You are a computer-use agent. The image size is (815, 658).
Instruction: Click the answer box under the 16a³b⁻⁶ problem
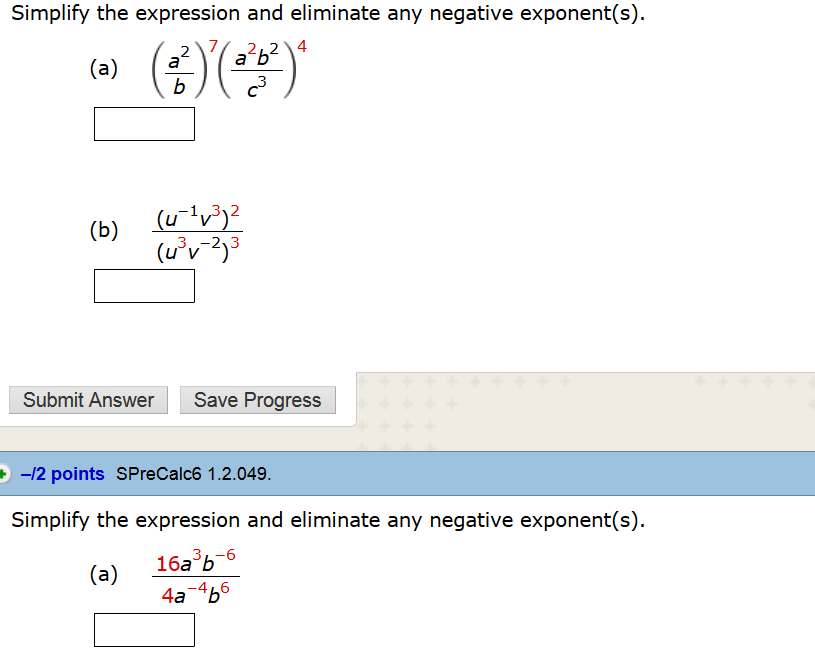click(144, 629)
